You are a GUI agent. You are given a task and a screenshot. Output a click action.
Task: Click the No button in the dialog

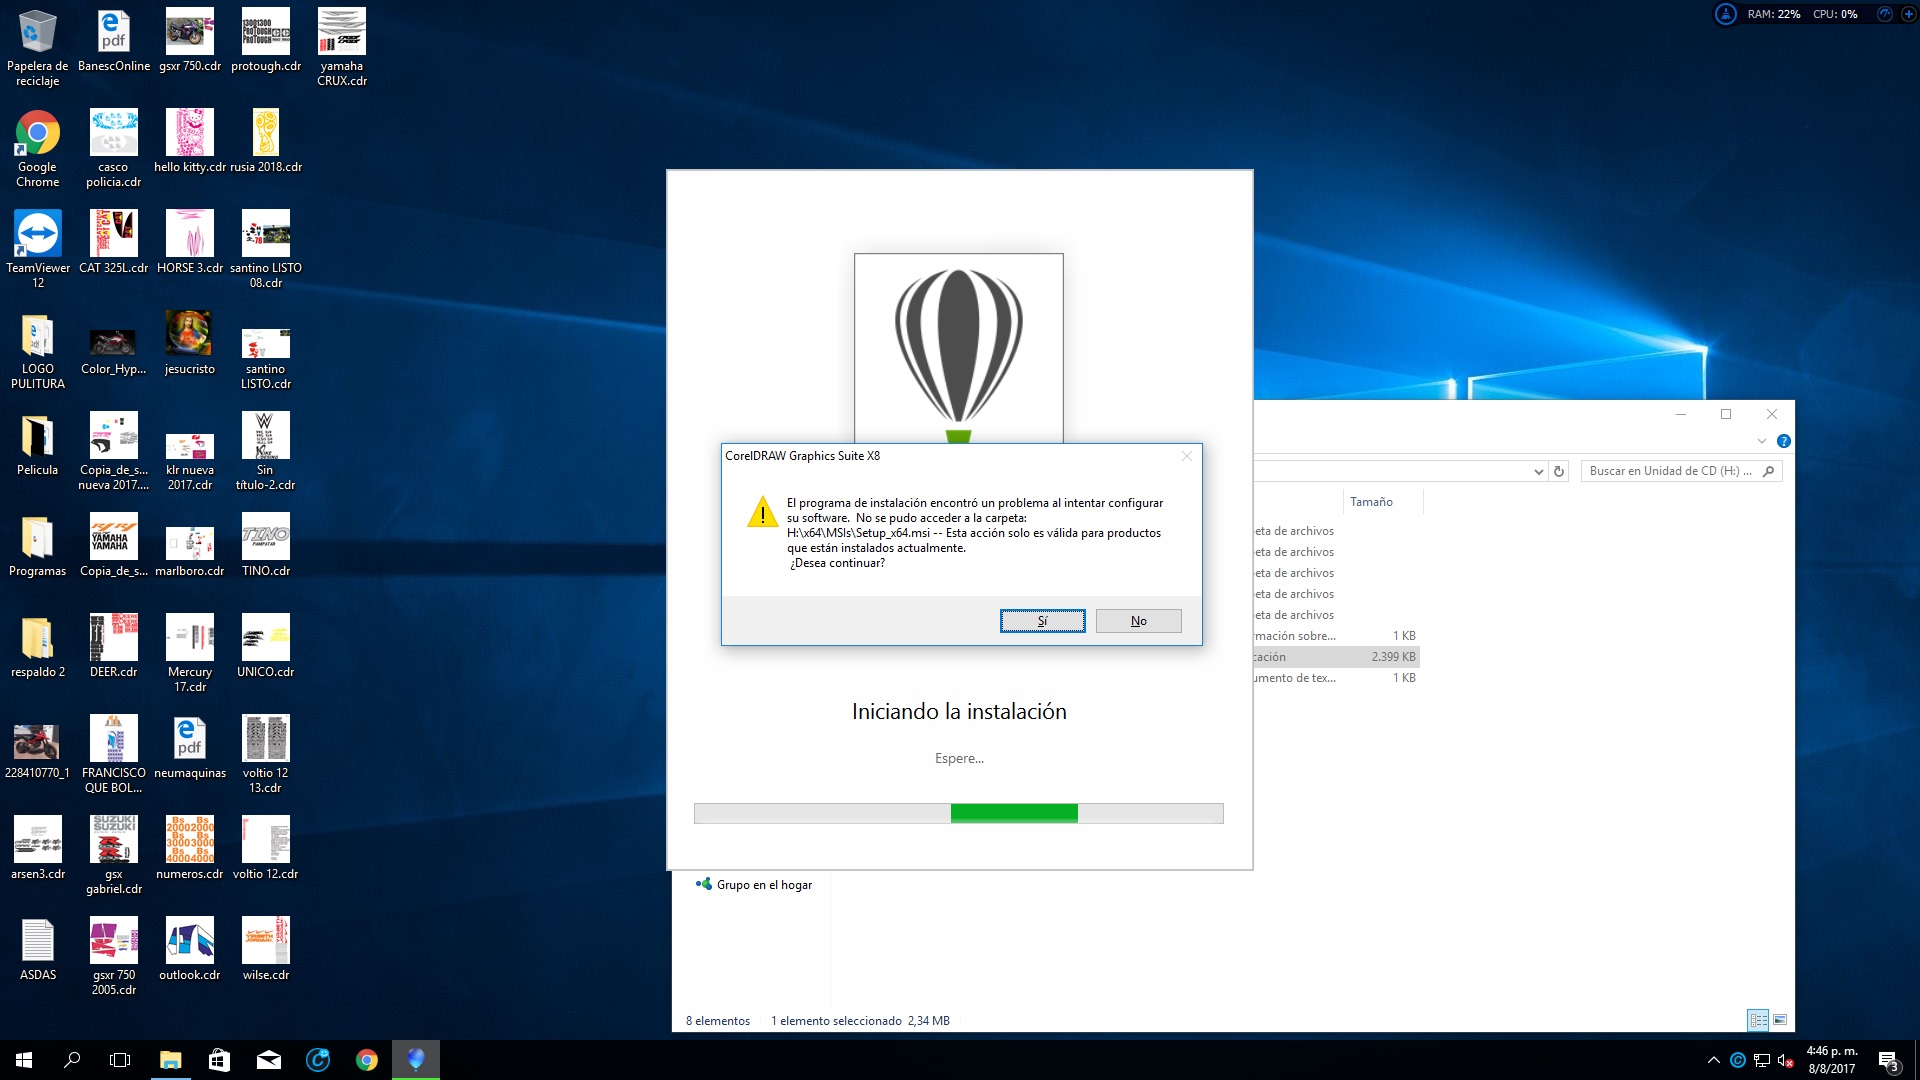click(x=1138, y=621)
